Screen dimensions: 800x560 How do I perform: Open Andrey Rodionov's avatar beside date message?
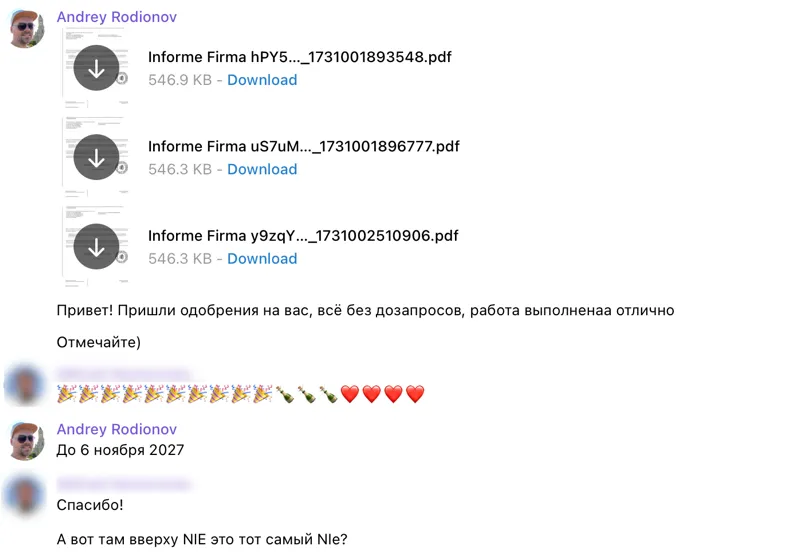27,441
